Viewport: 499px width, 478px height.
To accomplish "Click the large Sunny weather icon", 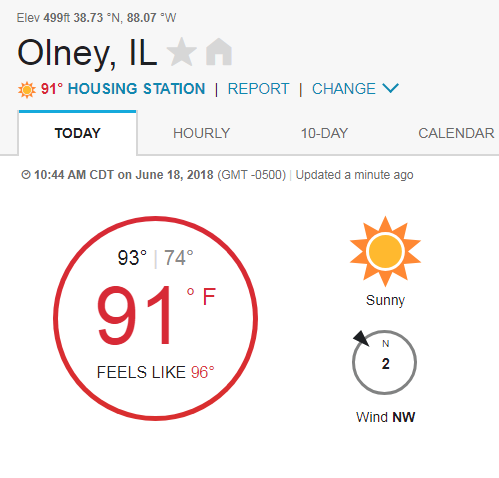I will click(x=385, y=251).
